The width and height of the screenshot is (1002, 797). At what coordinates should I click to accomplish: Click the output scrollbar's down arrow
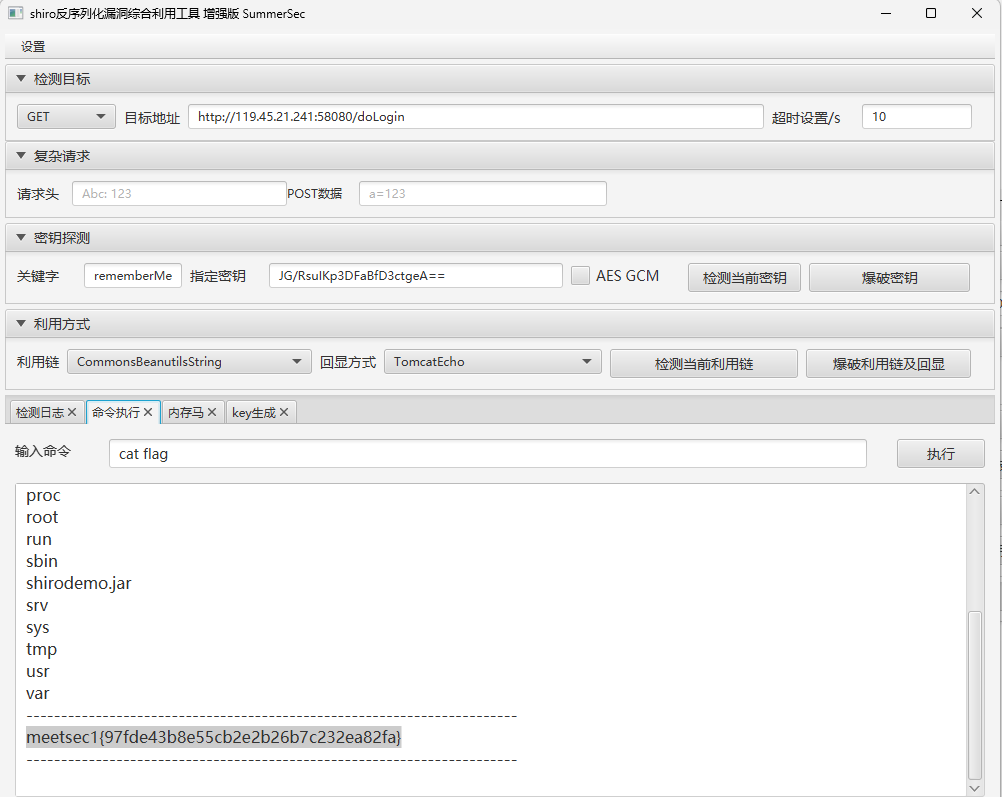976,788
